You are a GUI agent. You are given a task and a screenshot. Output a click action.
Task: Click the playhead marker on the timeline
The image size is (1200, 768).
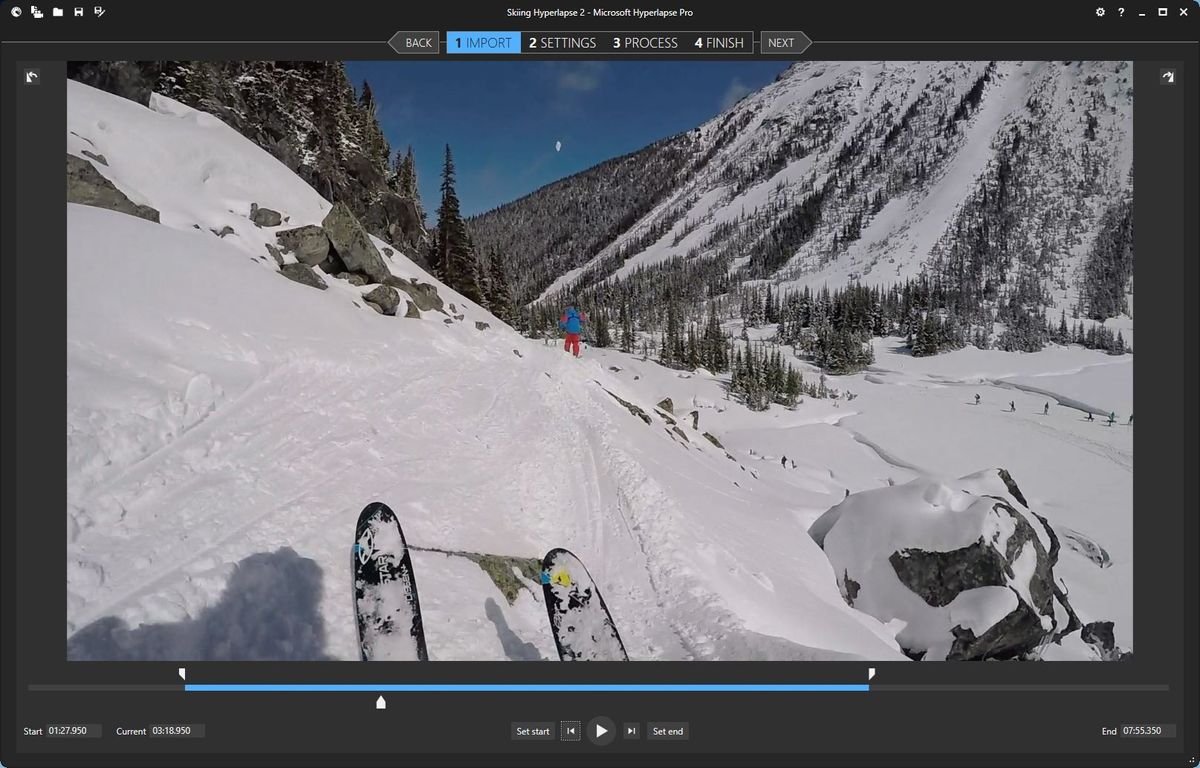[381, 702]
